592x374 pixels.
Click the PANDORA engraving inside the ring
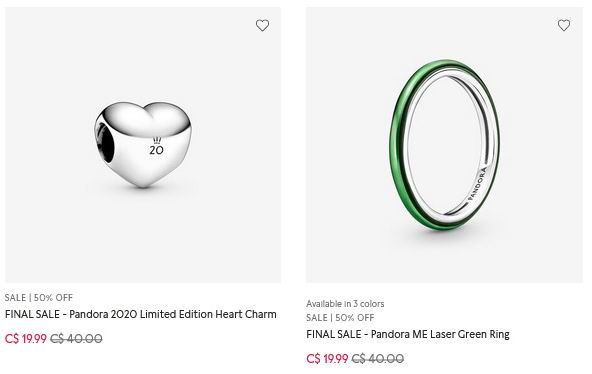pyautogui.click(x=478, y=184)
